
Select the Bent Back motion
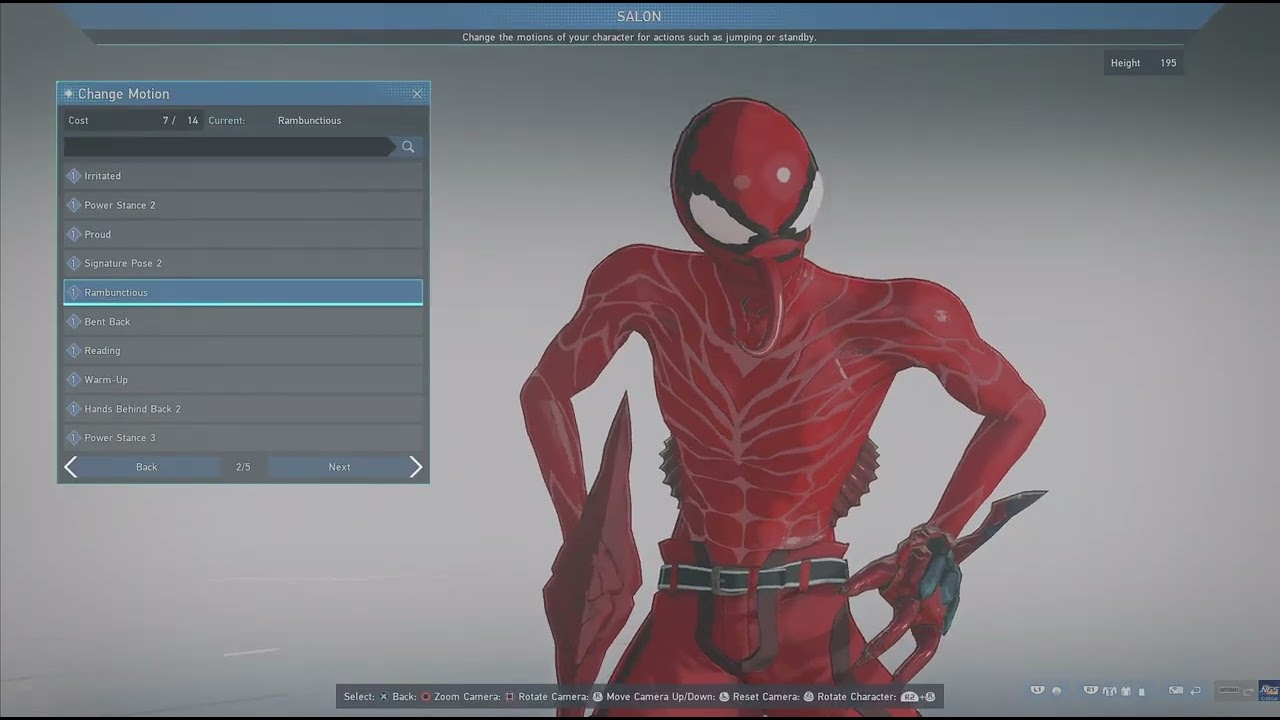coord(243,321)
